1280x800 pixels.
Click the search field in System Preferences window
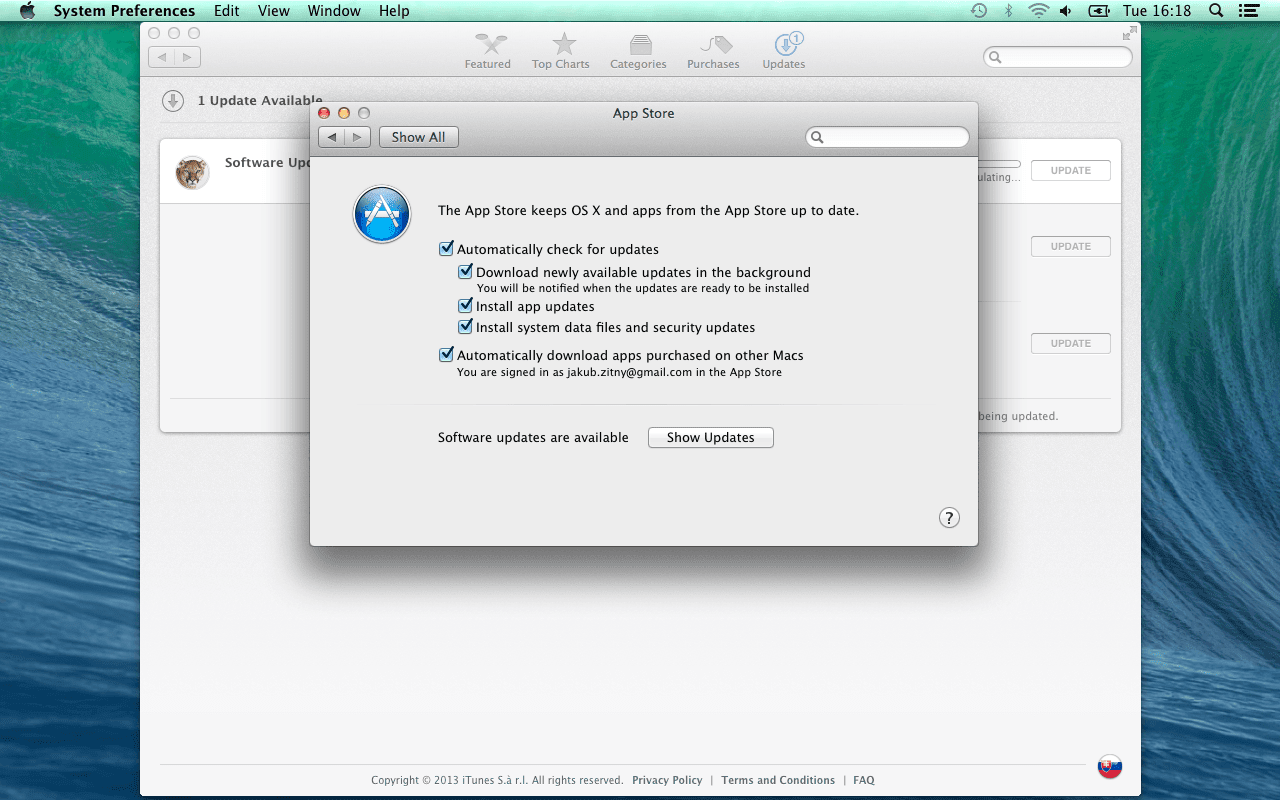tap(888, 137)
